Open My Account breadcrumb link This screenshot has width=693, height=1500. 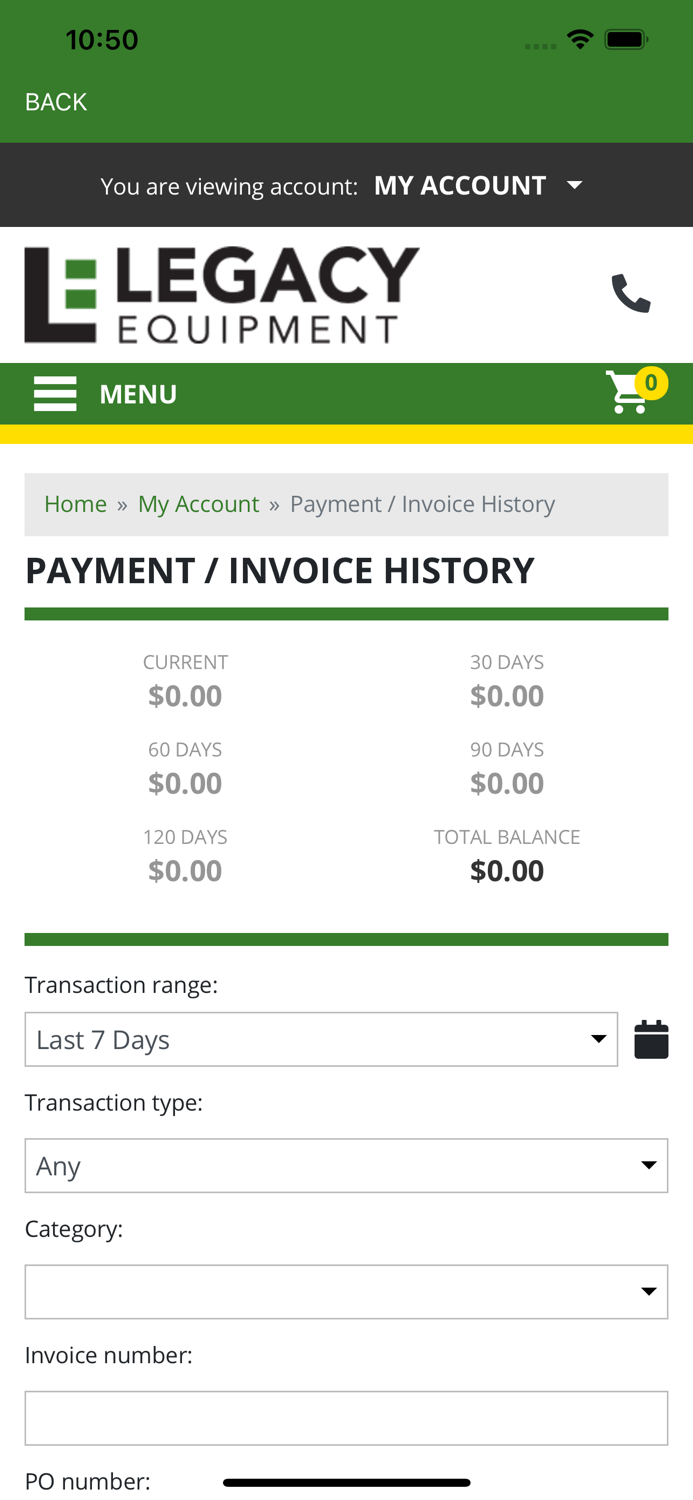[x=198, y=503]
